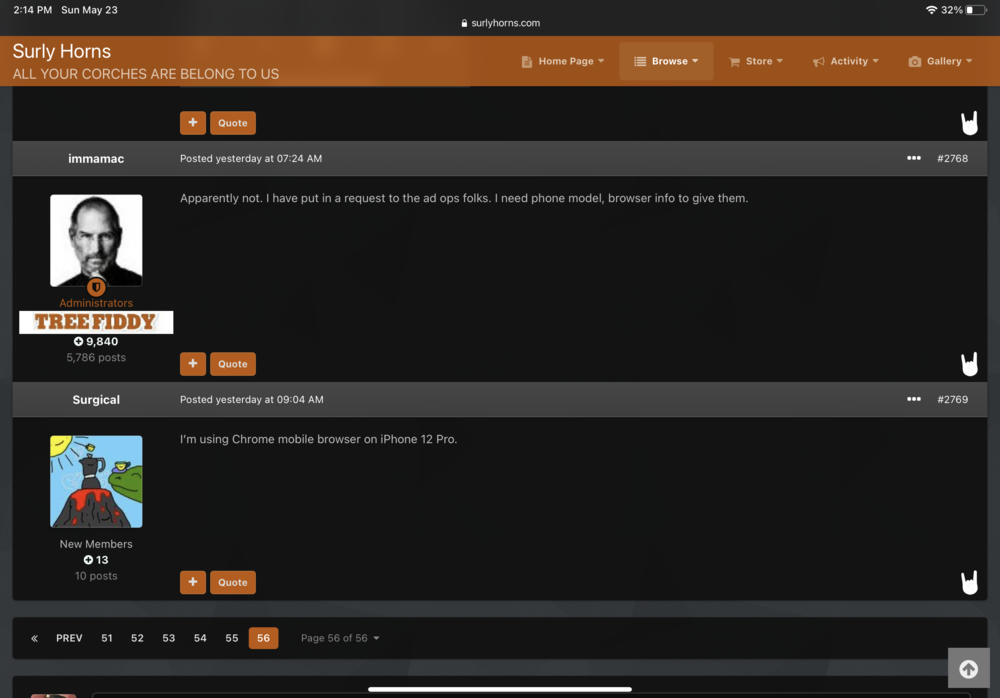Image resolution: width=1000 pixels, height=698 pixels.
Task: Toggle multiquote plus on immamac's post
Action: [x=192, y=364]
